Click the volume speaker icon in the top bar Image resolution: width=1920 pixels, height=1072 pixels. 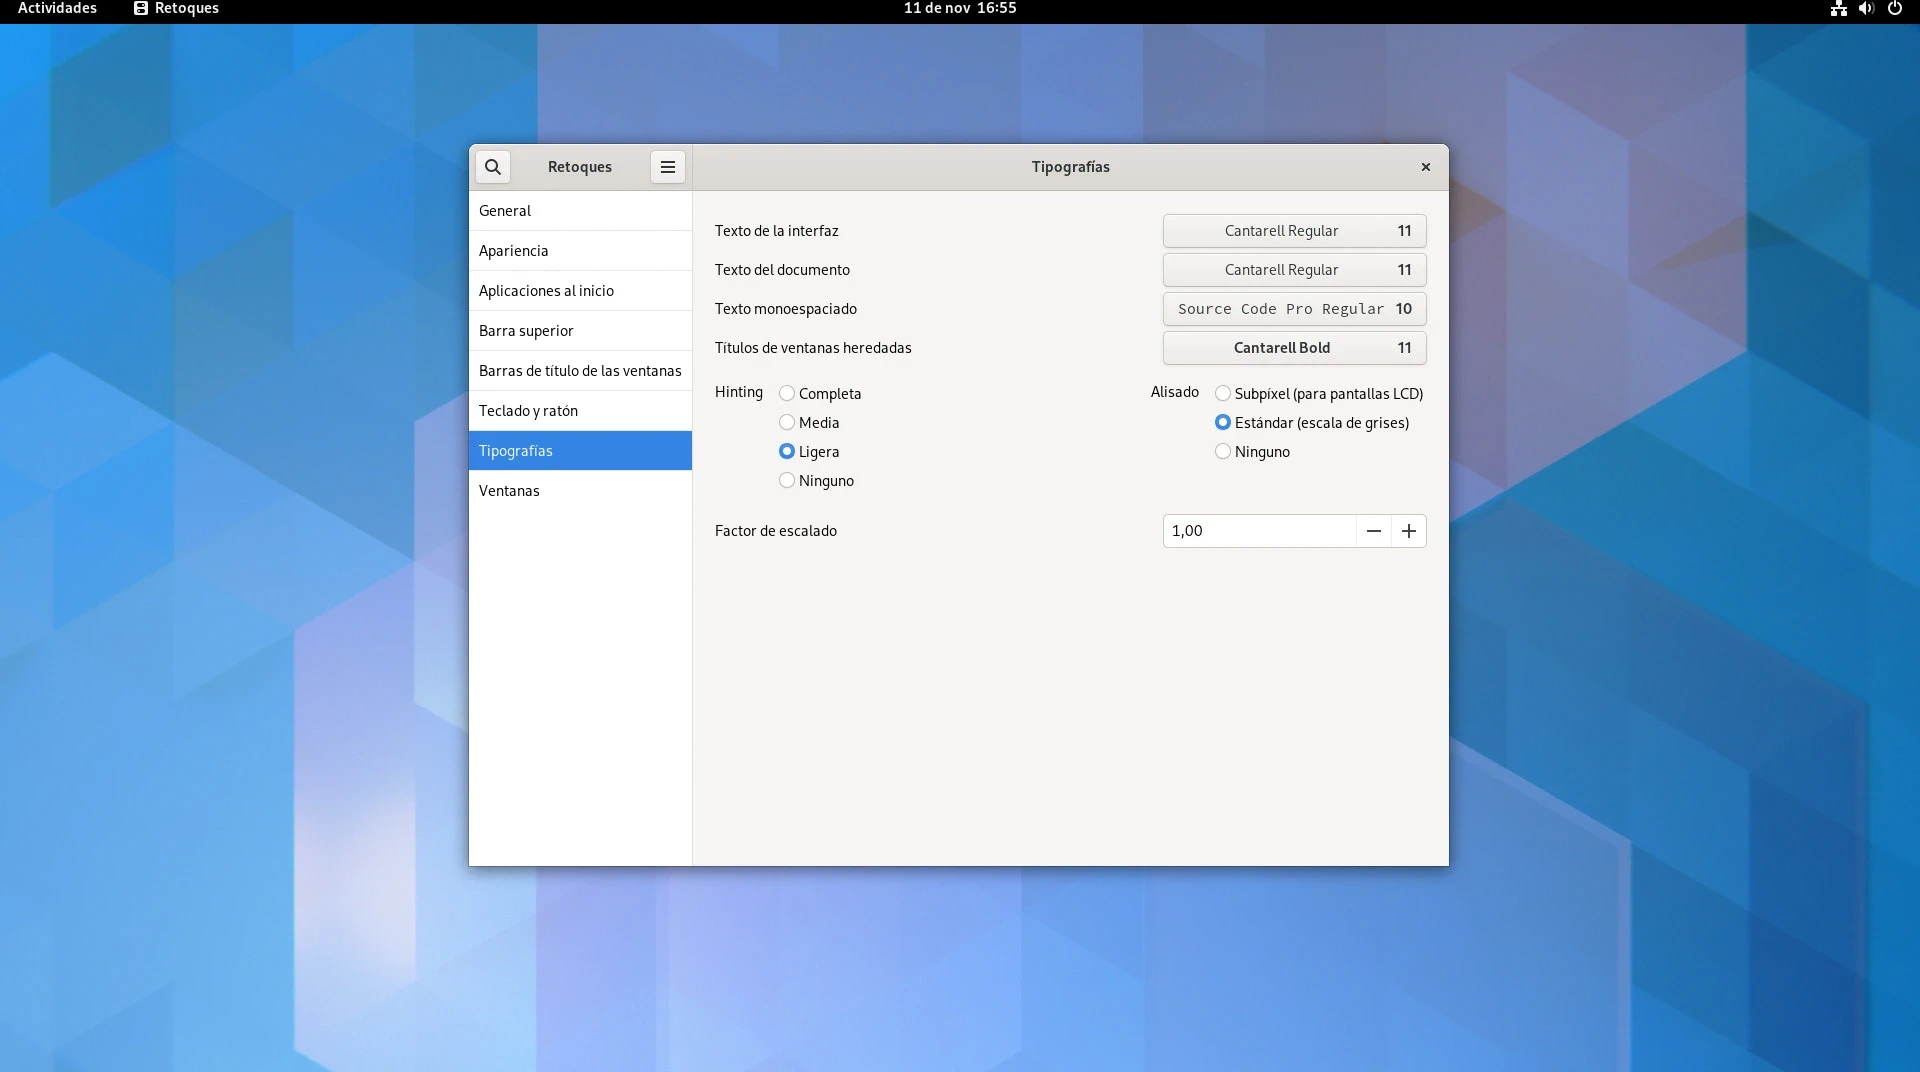tap(1866, 9)
